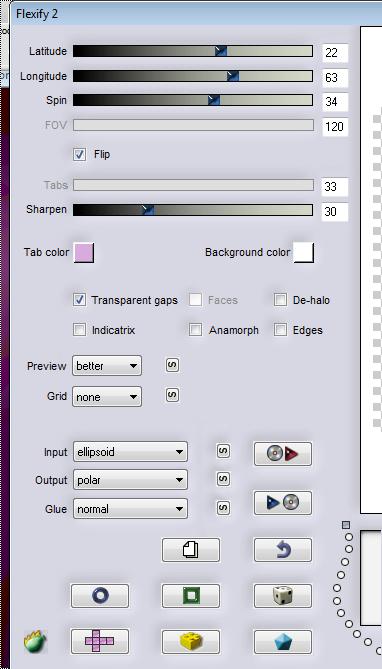Click the blue ring icon button
This screenshot has height=669, width=382.
(x=100, y=596)
